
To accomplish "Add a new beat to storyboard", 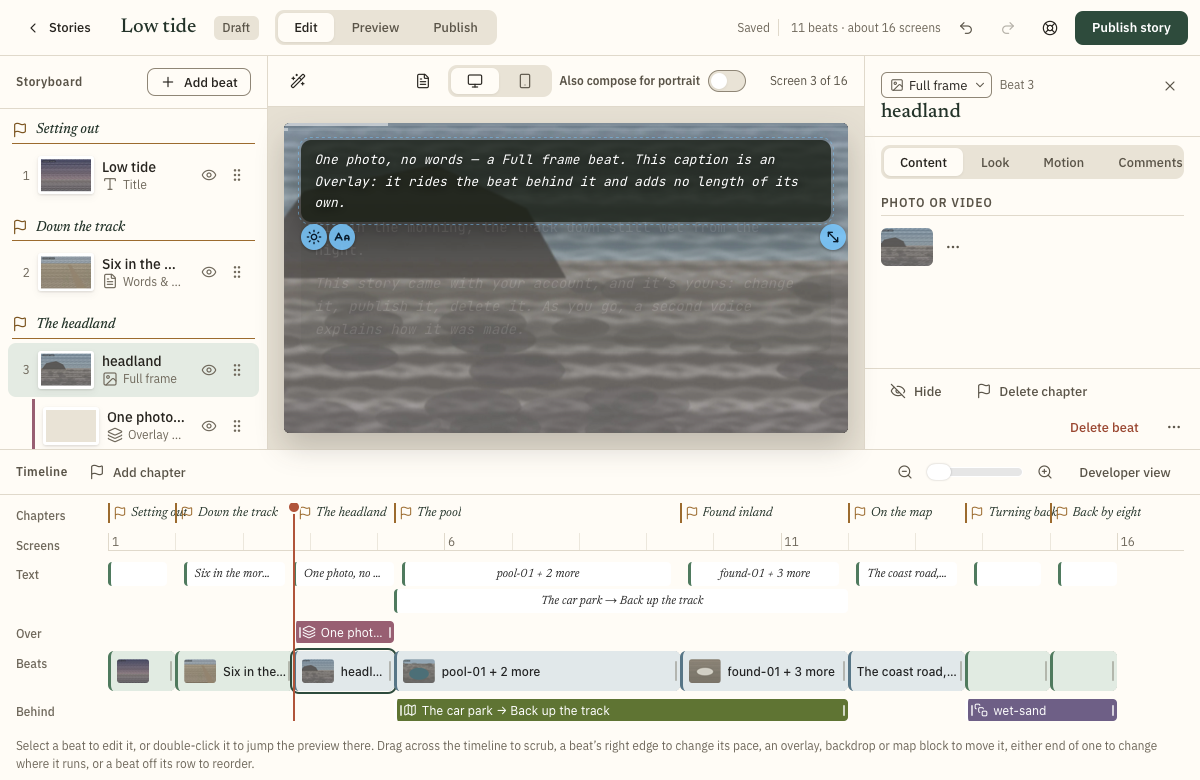I will 199,82.
